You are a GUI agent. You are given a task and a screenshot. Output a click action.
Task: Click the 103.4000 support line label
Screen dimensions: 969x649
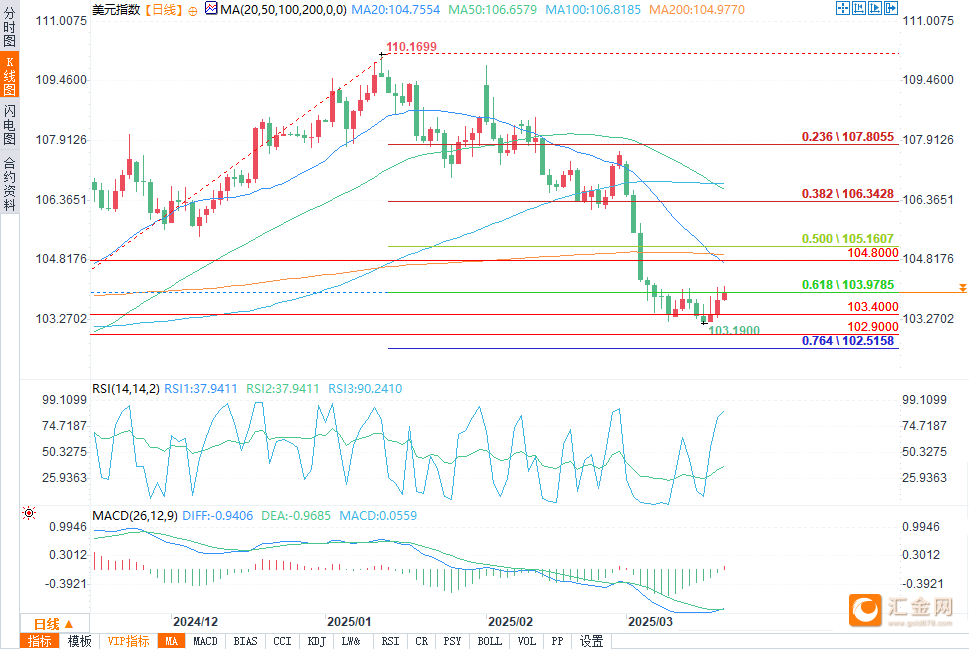(873, 307)
